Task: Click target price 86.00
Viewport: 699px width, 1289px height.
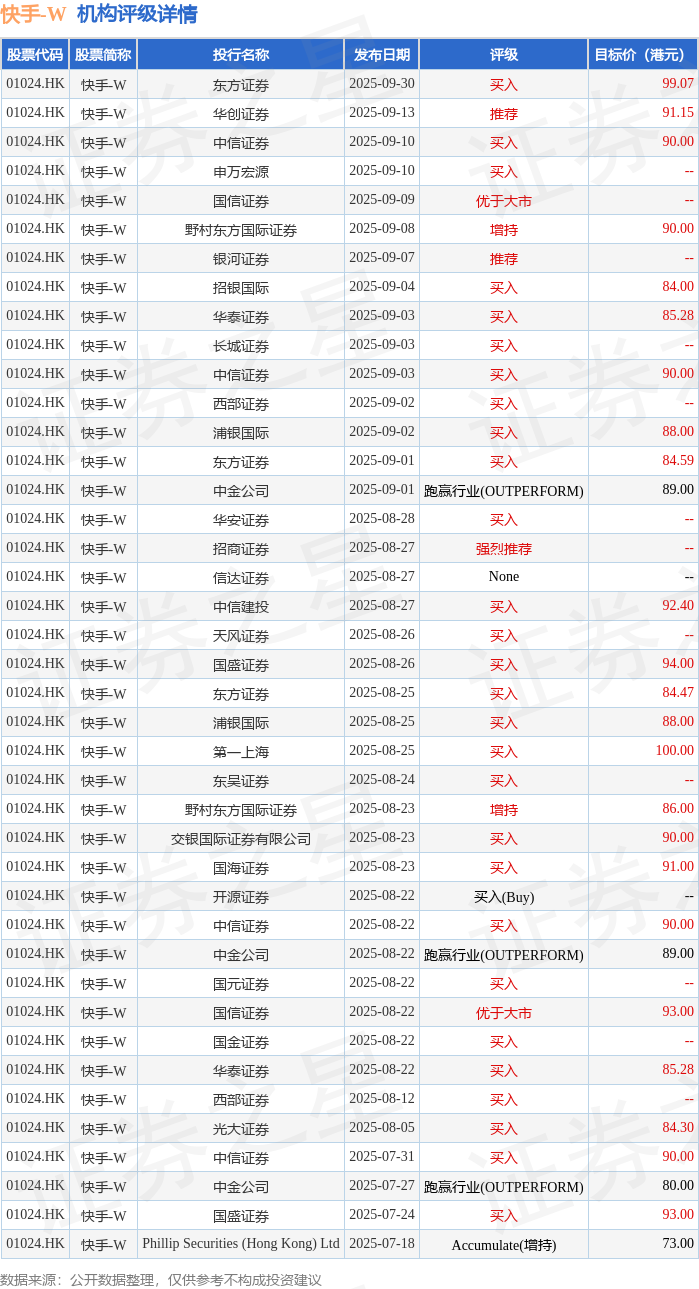Action: click(x=678, y=809)
